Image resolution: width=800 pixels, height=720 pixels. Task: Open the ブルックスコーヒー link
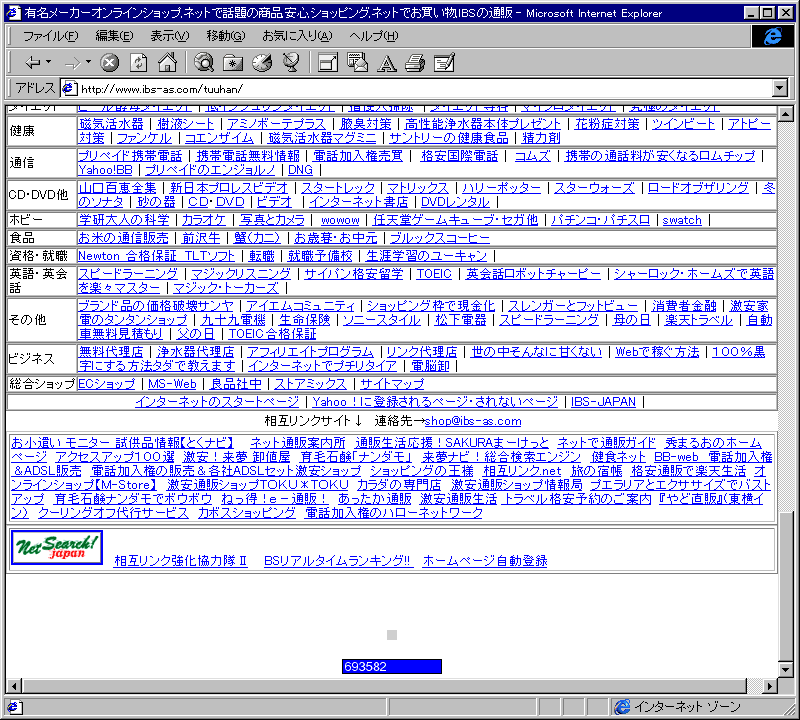click(x=440, y=238)
